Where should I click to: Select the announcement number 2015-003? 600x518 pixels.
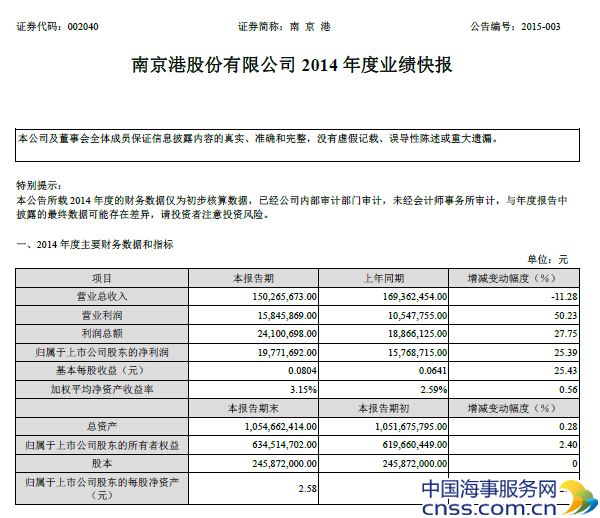point(541,27)
